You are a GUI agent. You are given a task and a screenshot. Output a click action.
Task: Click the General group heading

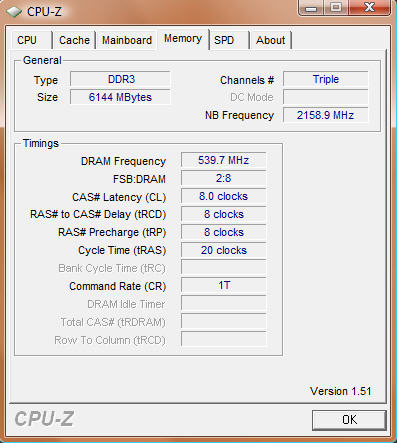(42, 60)
